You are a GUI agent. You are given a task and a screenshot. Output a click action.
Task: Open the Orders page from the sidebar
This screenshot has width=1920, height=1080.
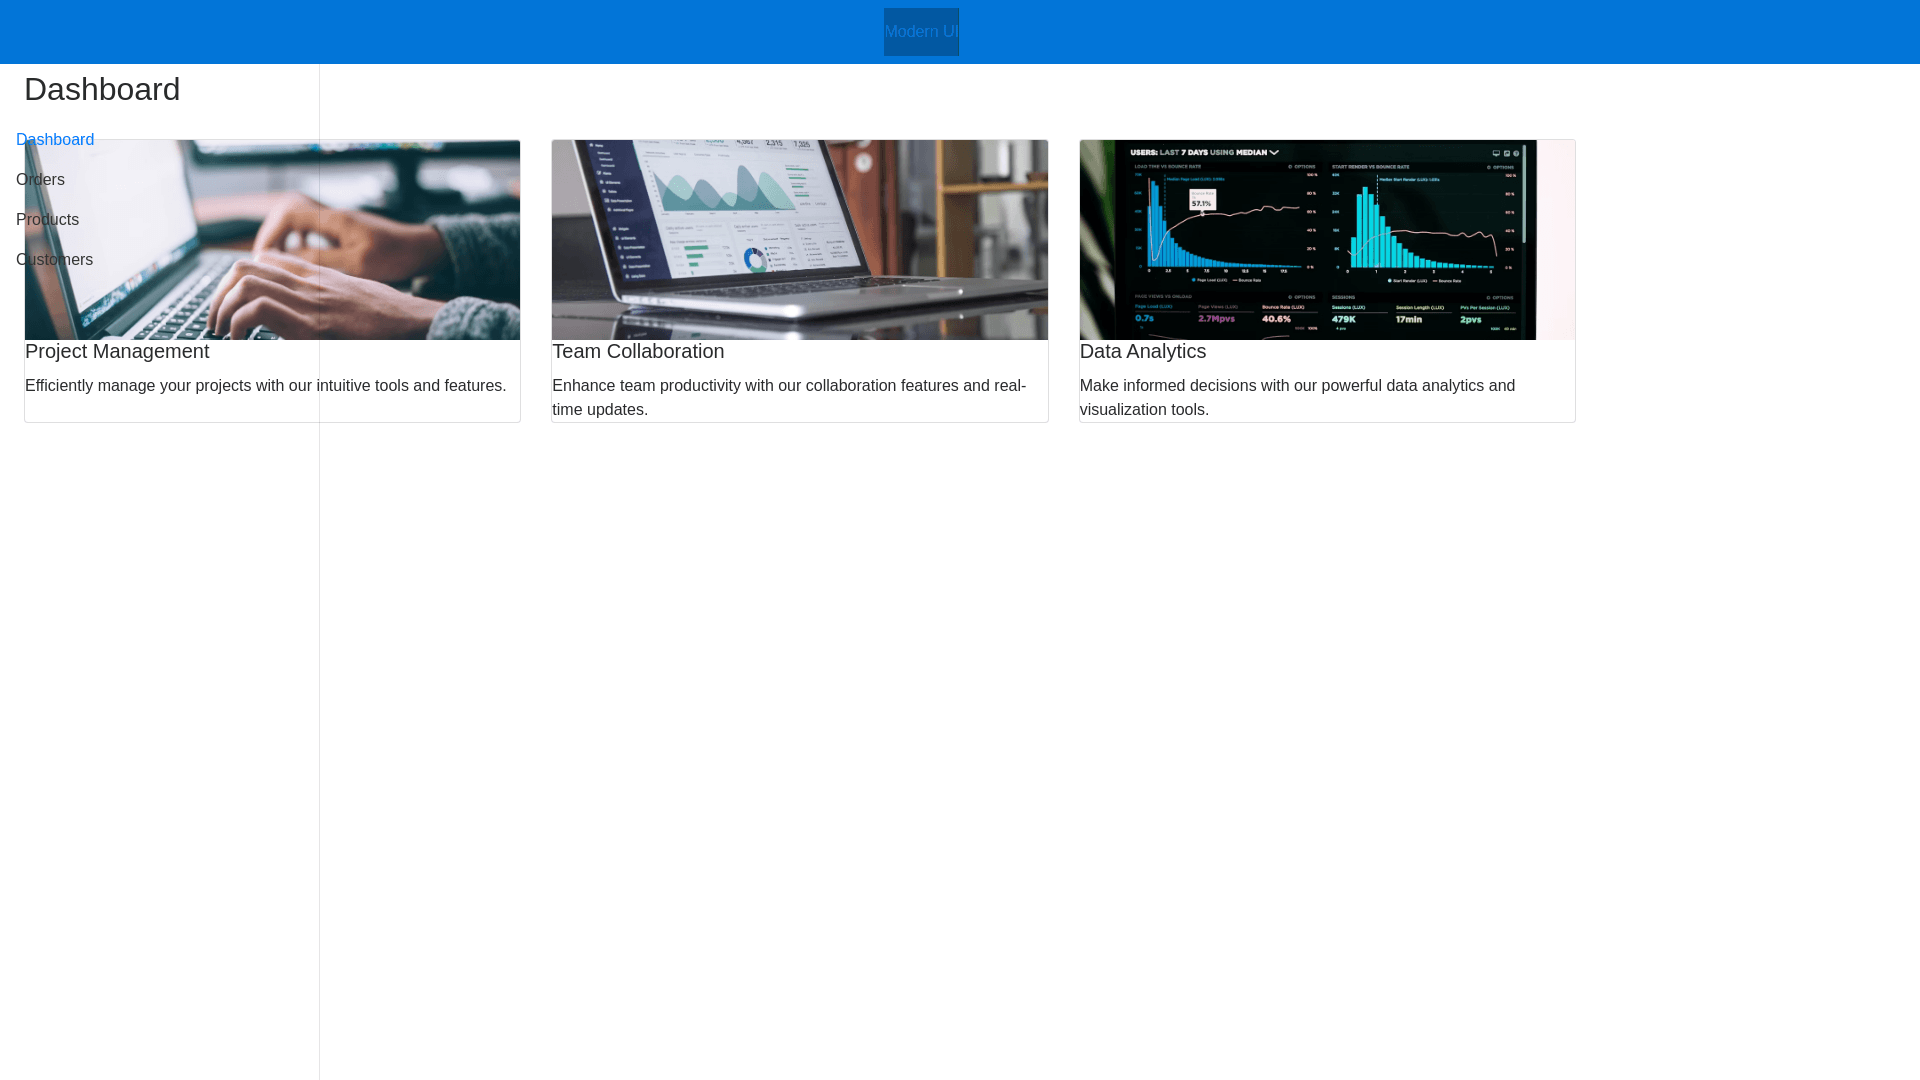[40, 179]
